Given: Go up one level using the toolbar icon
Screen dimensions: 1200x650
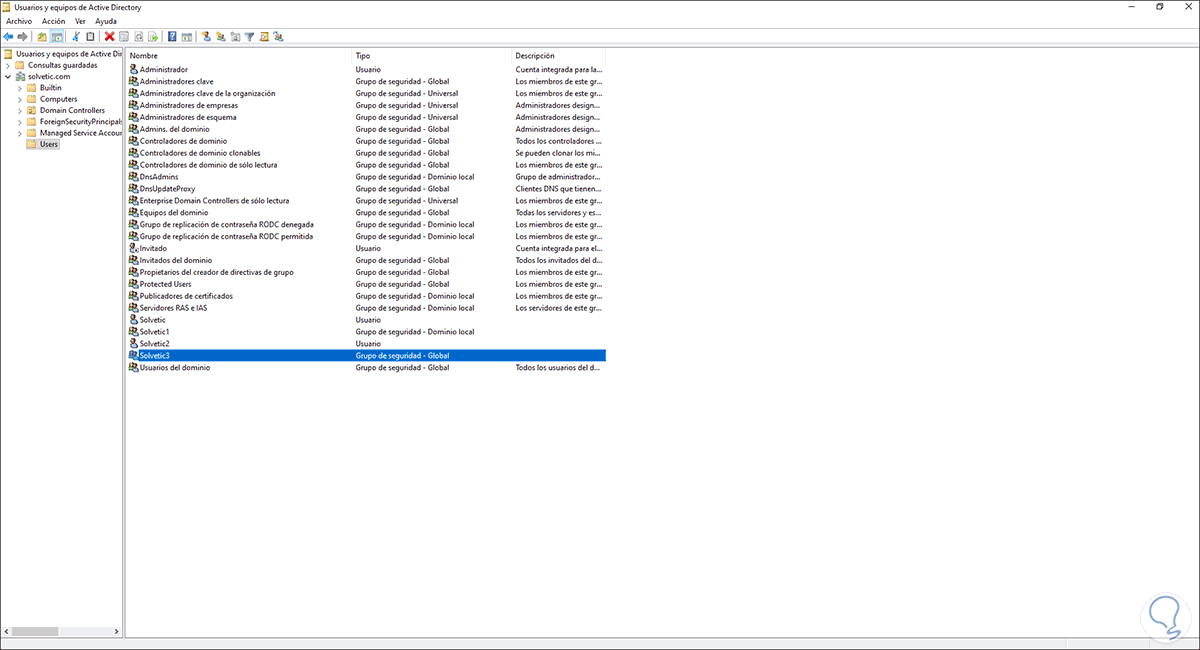Looking at the screenshot, I should (42, 37).
